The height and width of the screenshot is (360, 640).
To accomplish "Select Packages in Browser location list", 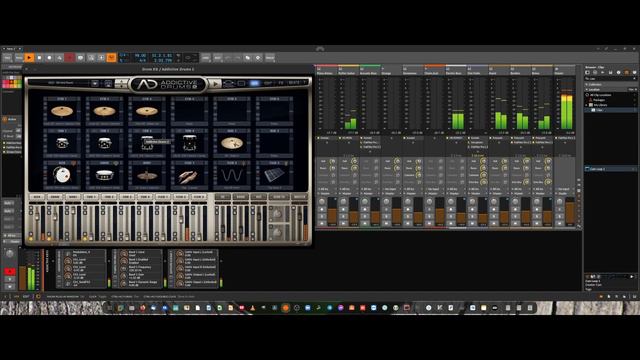I will point(599,100).
